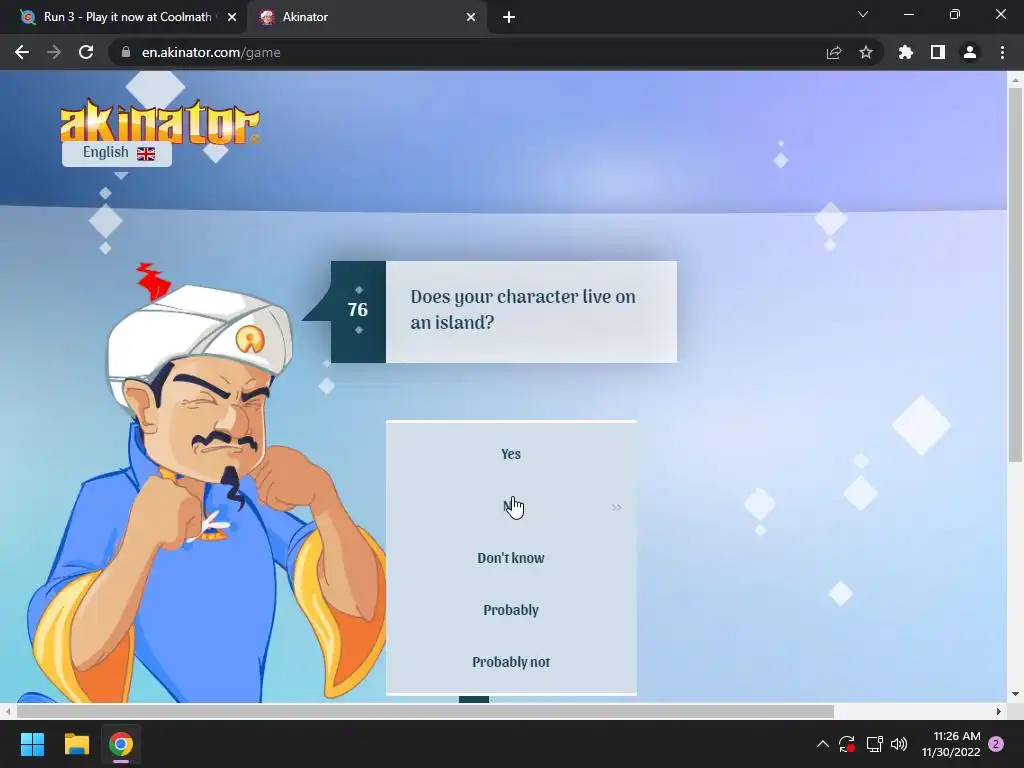1024x768 pixels.
Task: Close the Akinator tab
Action: [x=471, y=17]
